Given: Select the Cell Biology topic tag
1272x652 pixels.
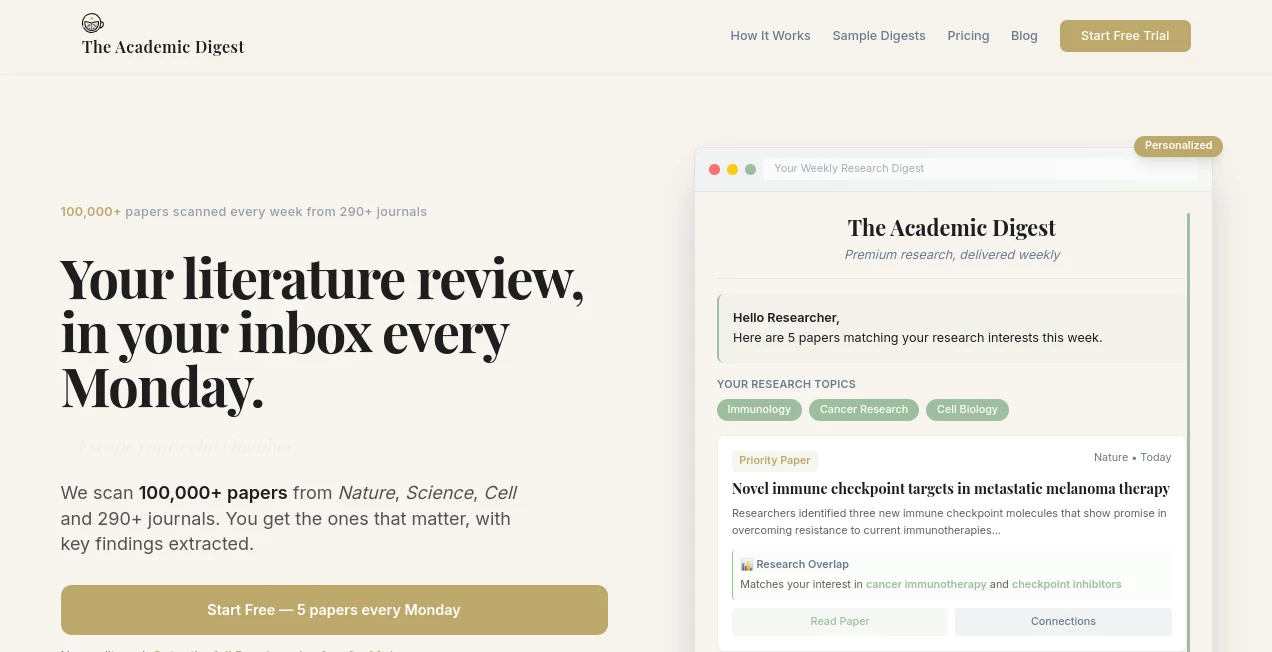Looking at the screenshot, I should [x=967, y=410].
